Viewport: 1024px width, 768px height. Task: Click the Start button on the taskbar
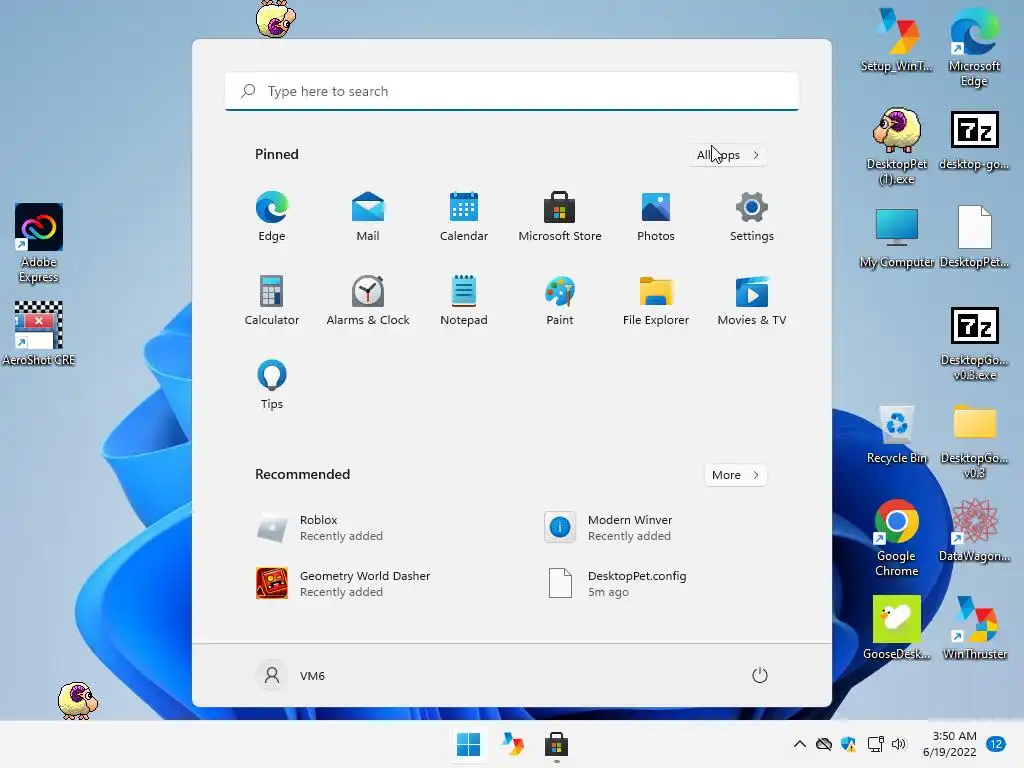click(468, 744)
